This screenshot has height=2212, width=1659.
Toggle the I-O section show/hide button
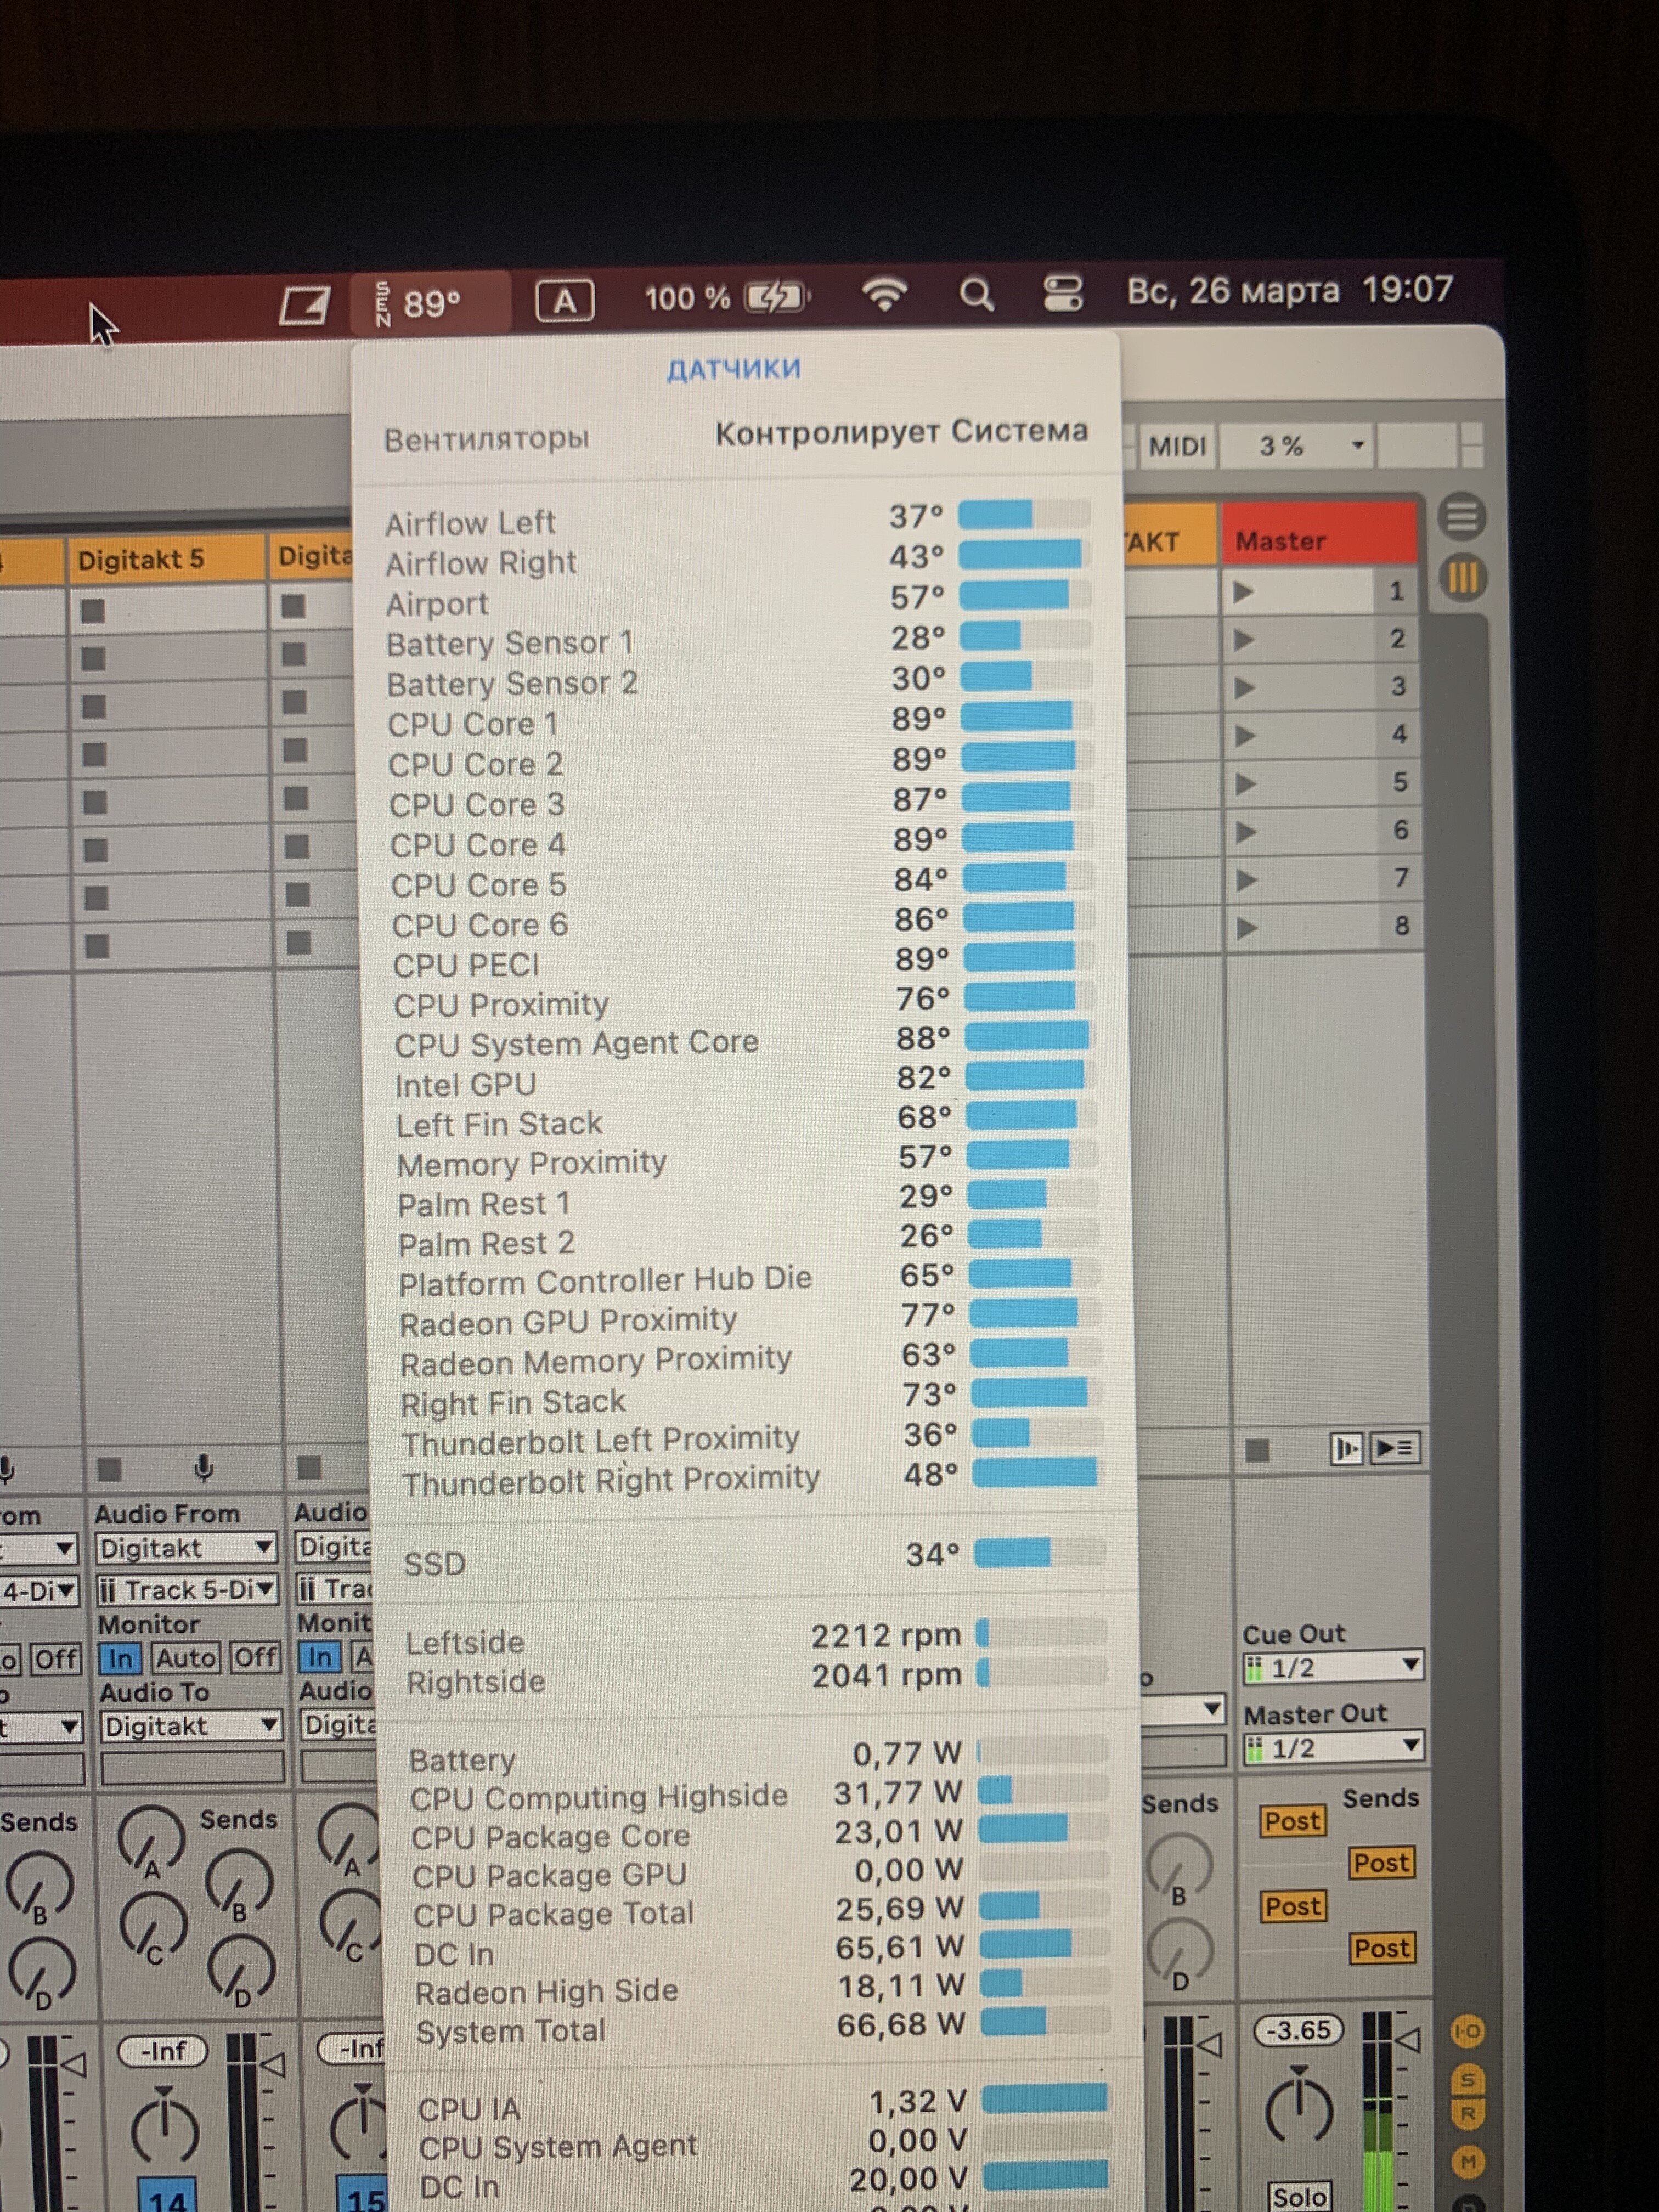pos(1467,2031)
